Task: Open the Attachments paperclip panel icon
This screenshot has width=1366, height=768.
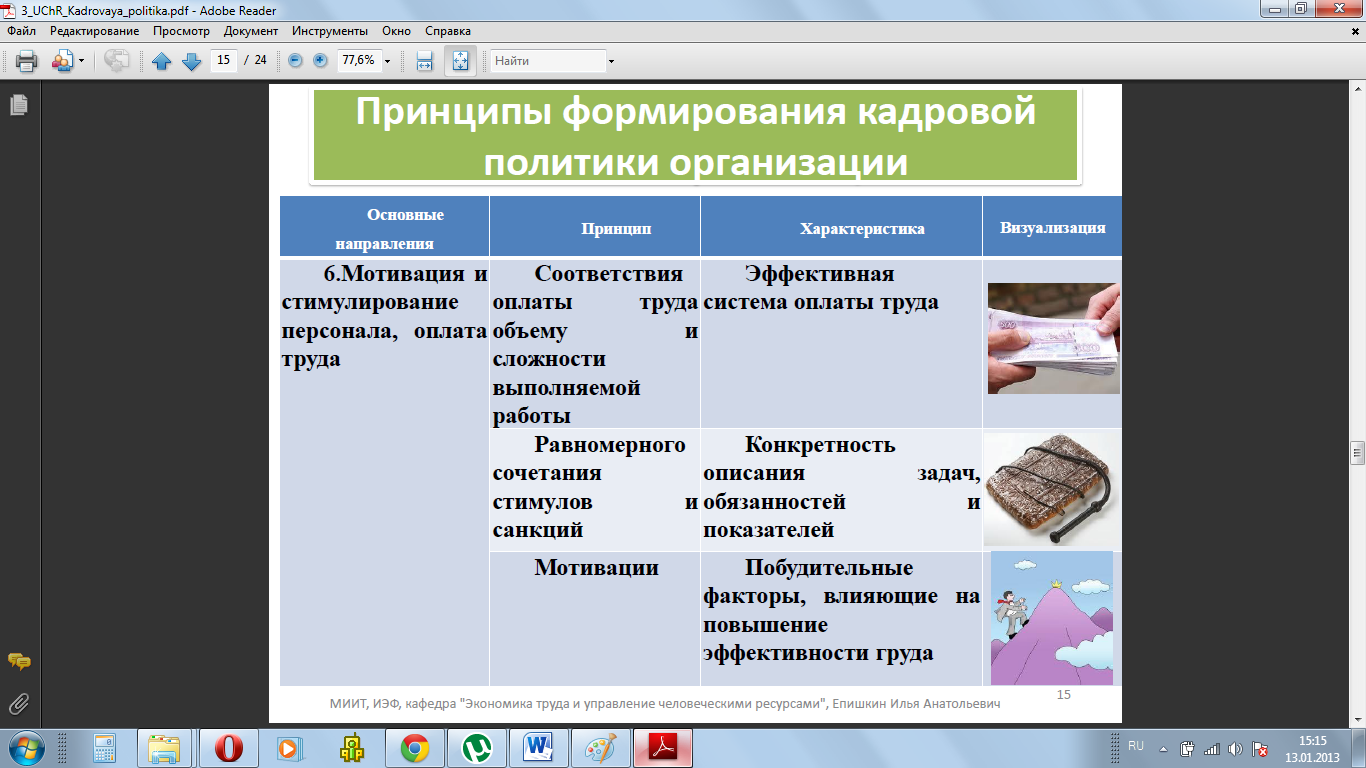Action: point(18,704)
